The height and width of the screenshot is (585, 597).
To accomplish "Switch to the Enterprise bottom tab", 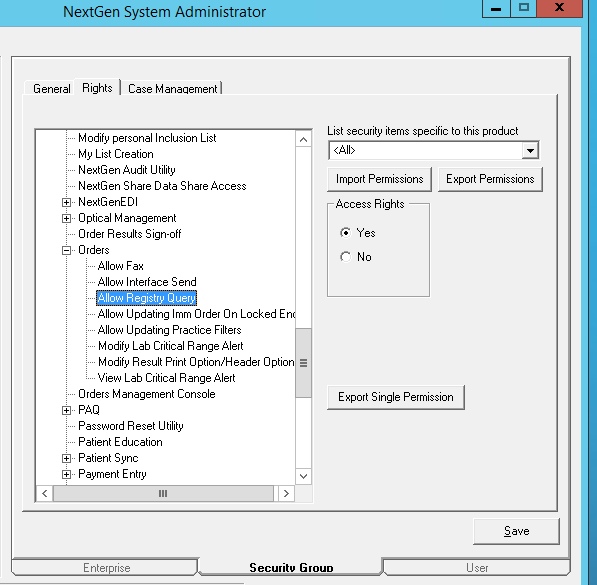I will click(107, 567).
